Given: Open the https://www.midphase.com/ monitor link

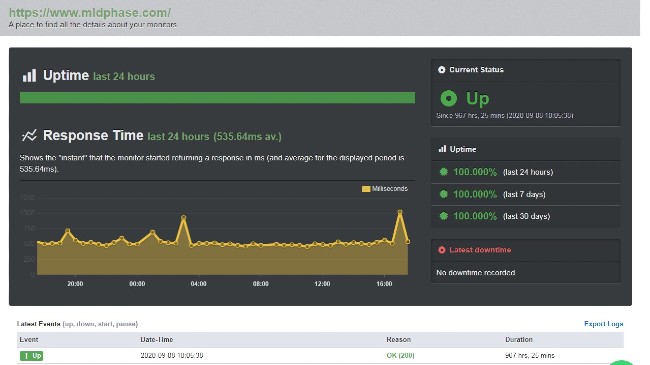Looking at the screenshot, I should point(90,13).
